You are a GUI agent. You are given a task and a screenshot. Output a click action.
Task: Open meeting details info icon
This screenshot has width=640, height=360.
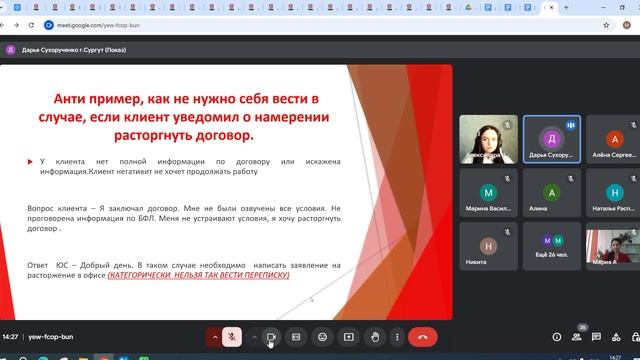[x=556, y=337]
